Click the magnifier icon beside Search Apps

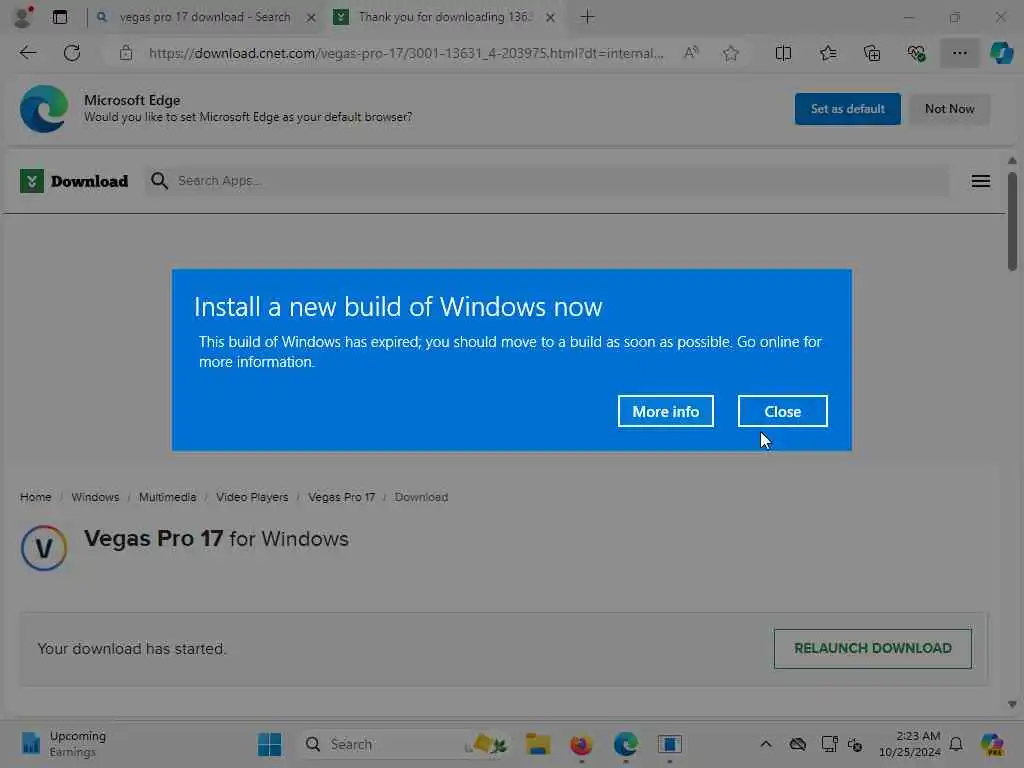159,181
